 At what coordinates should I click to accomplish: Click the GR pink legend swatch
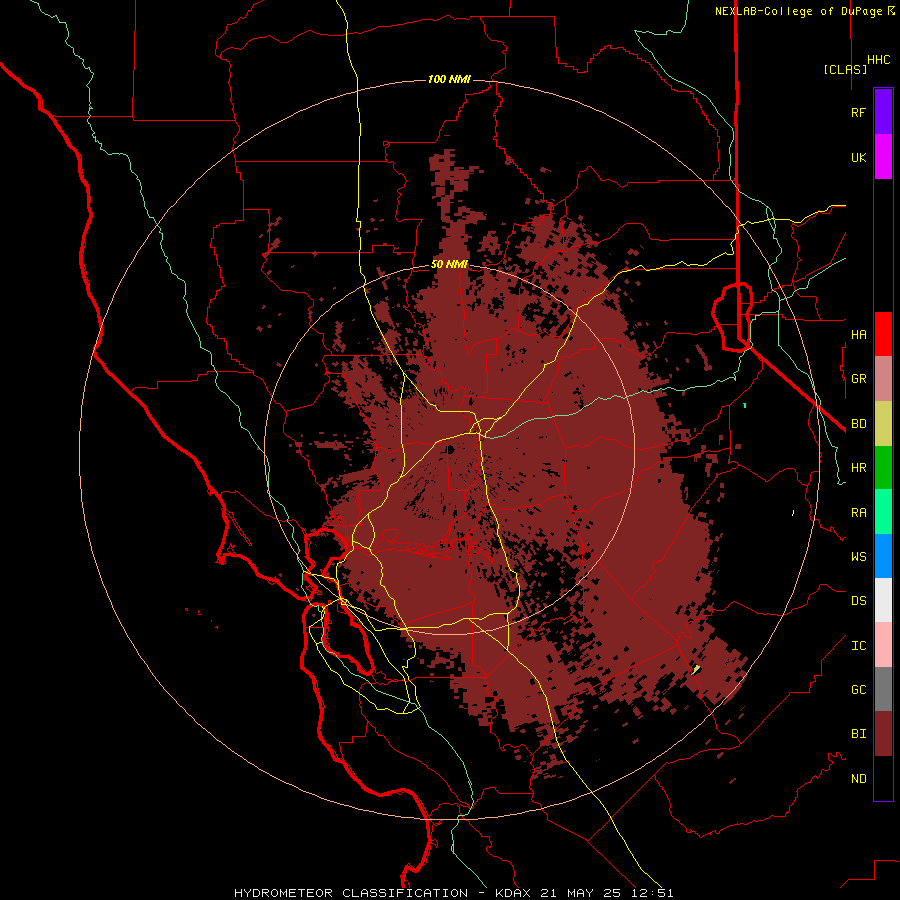[883, 379]
